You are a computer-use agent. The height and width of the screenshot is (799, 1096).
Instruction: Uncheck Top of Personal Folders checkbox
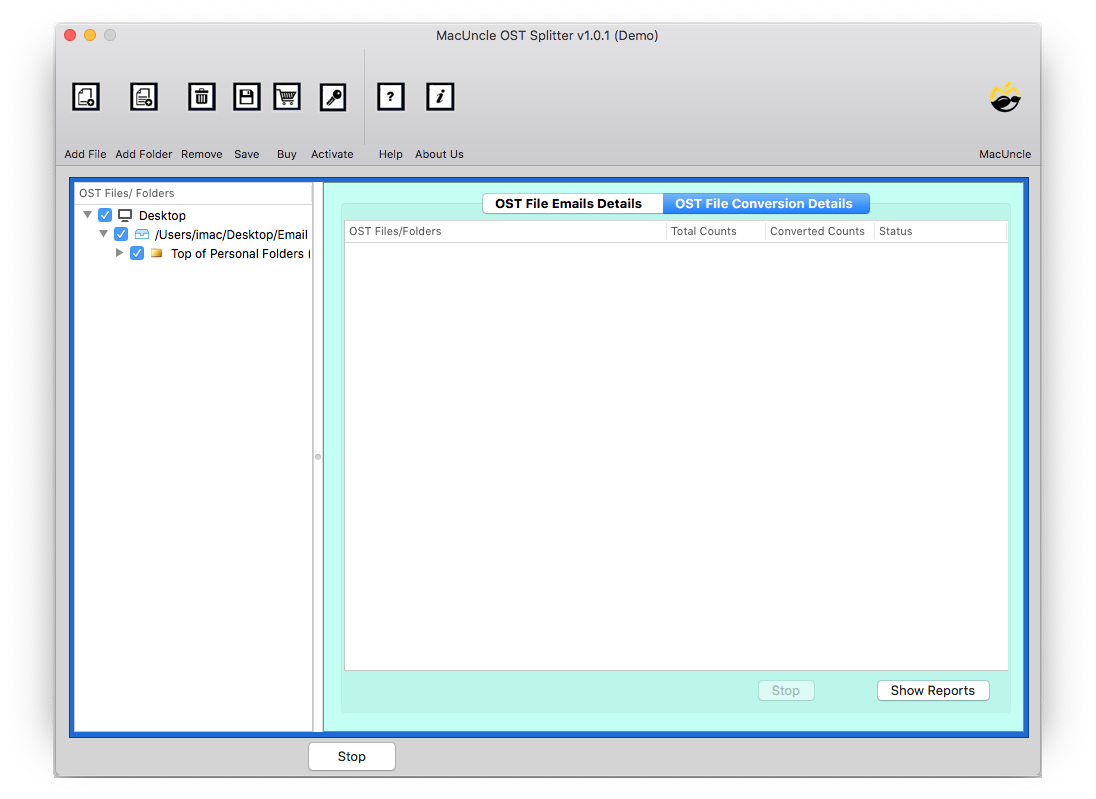tap(137, 253)
